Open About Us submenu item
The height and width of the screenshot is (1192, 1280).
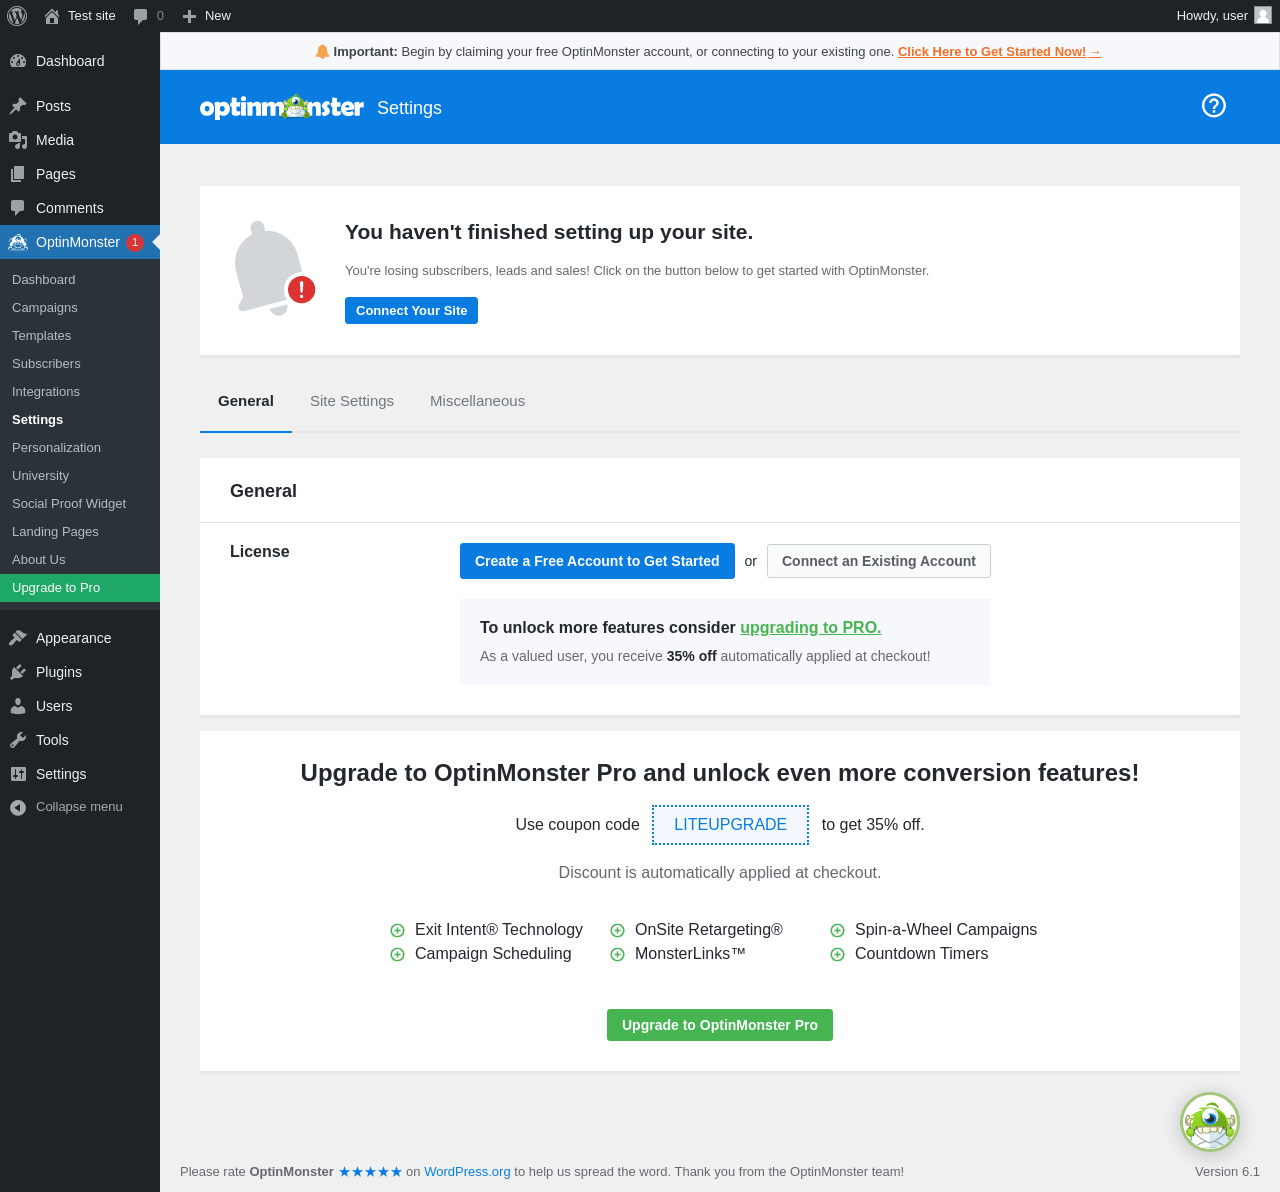[80, 560]
